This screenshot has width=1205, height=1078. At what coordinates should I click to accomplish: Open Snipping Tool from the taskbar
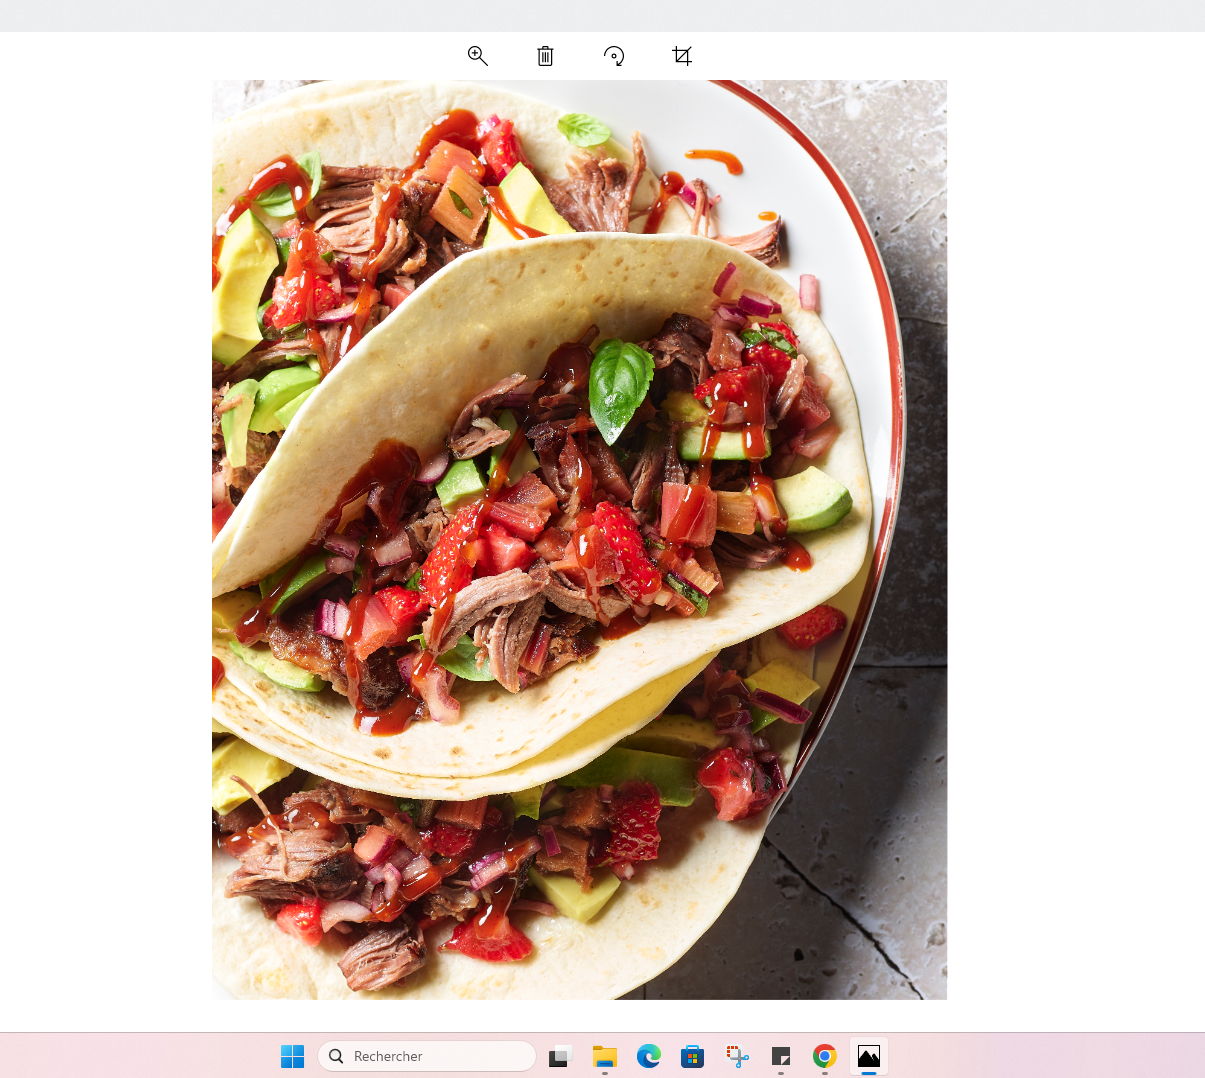pos(737,1056)
